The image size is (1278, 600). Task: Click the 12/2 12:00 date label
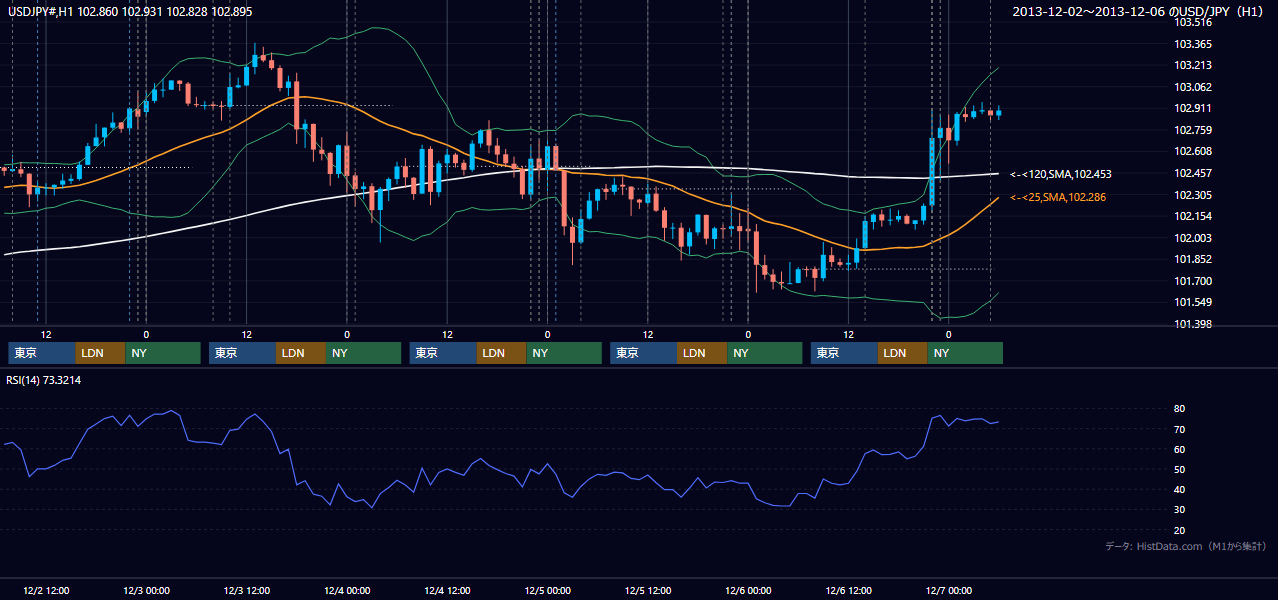pos(45,591)
